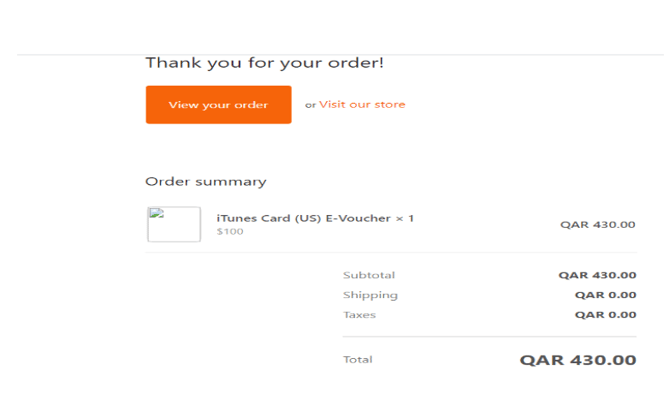
Task: Click the divider line below the product row
Action: pyautogui.click(x=390, y=253)
